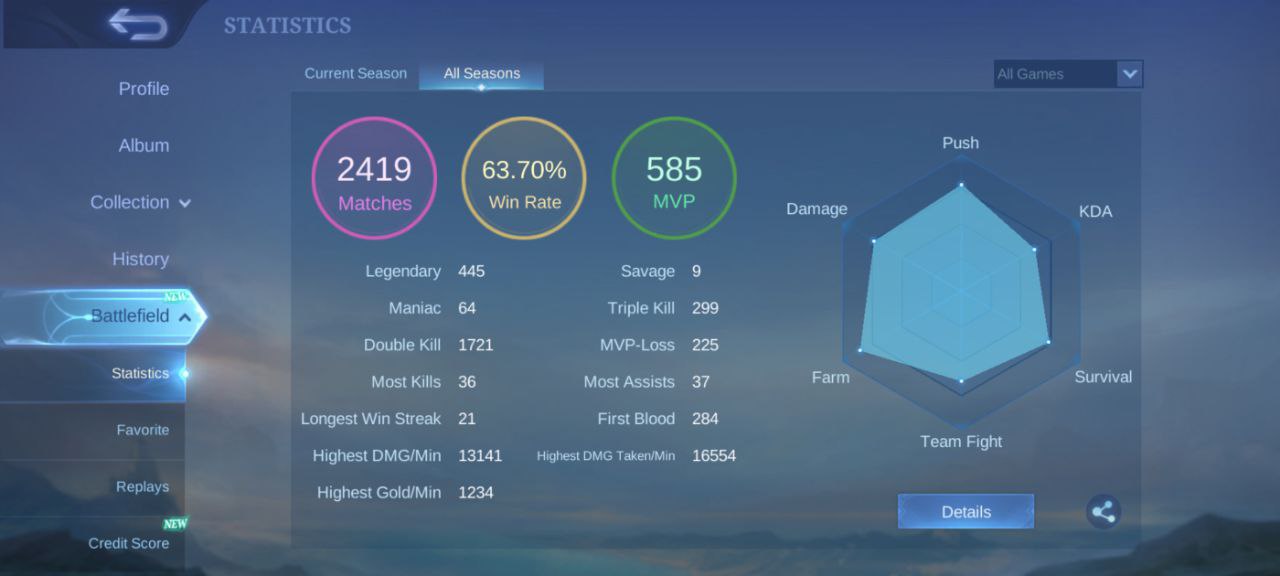Click the Double Kill value 1721
Viewport: 1280px width, 576px height.
click(x=476, y=345)
